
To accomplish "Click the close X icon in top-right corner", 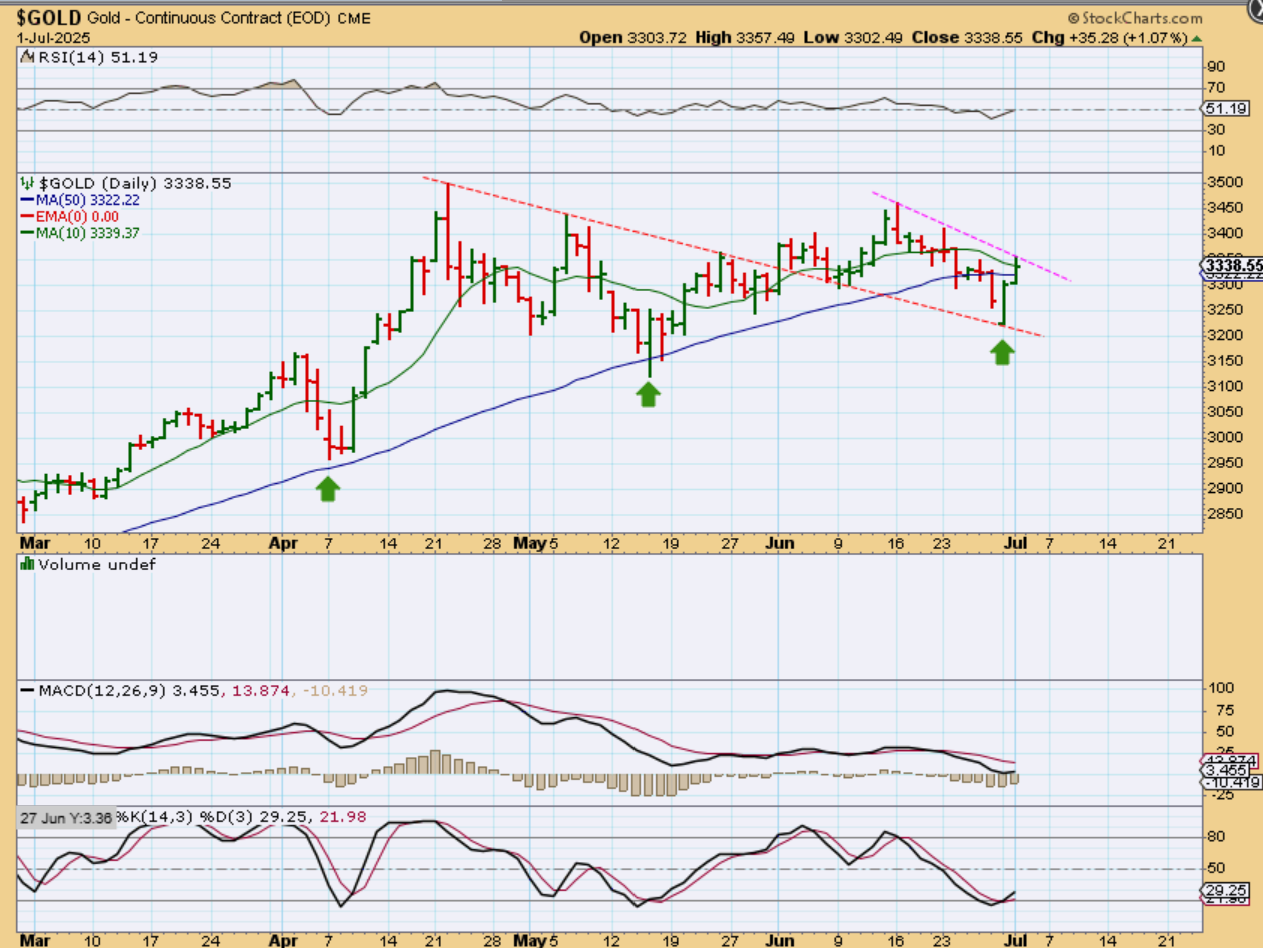I will (x=1254, y=8).
